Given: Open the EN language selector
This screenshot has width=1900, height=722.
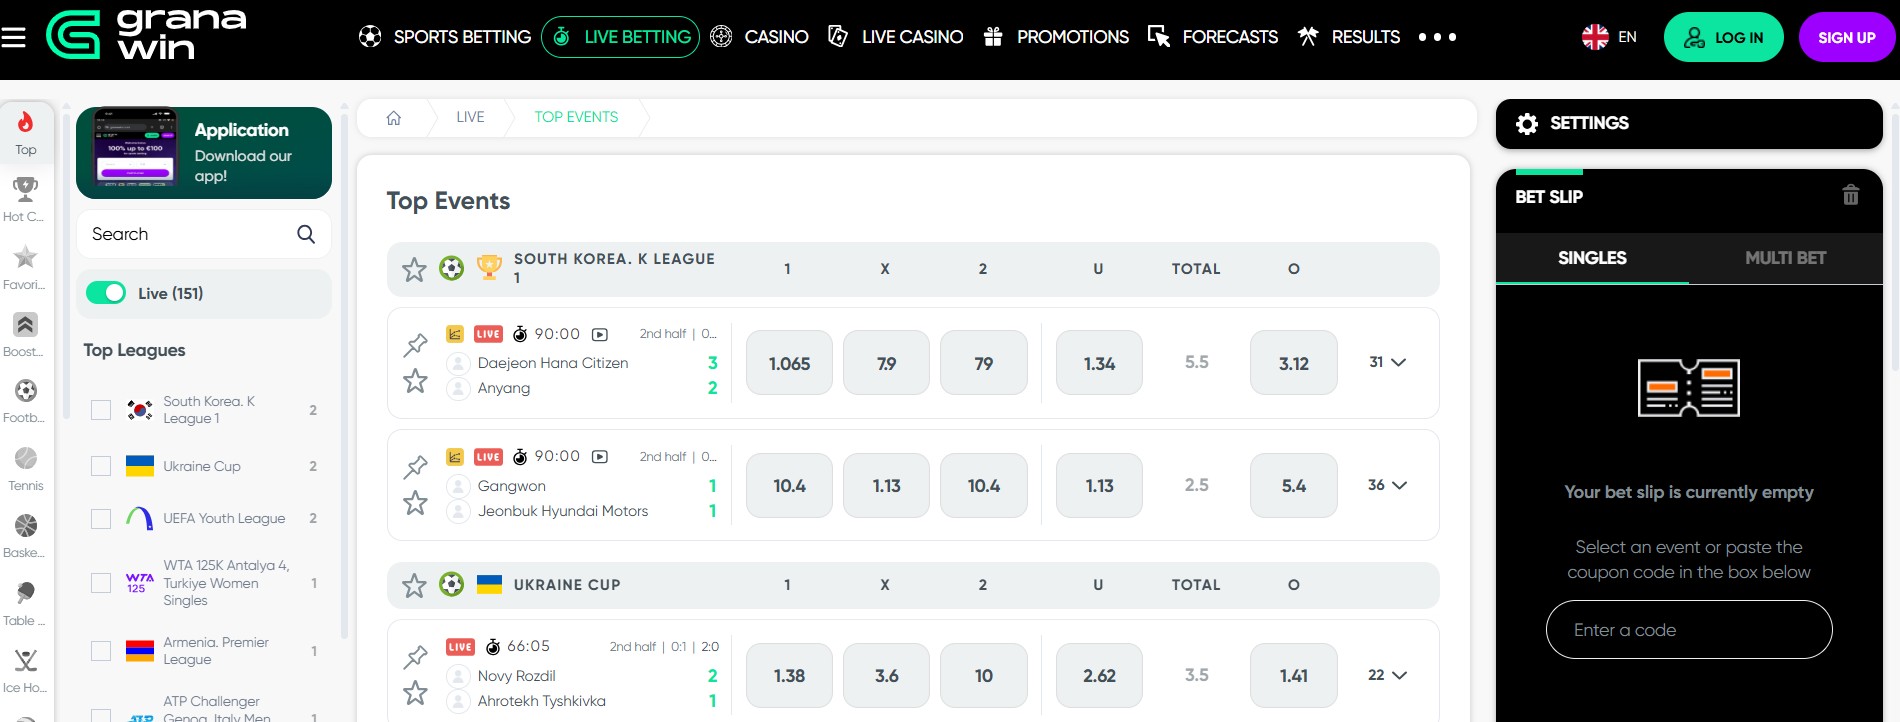Looking at the screenshot, I should 1609,37.
